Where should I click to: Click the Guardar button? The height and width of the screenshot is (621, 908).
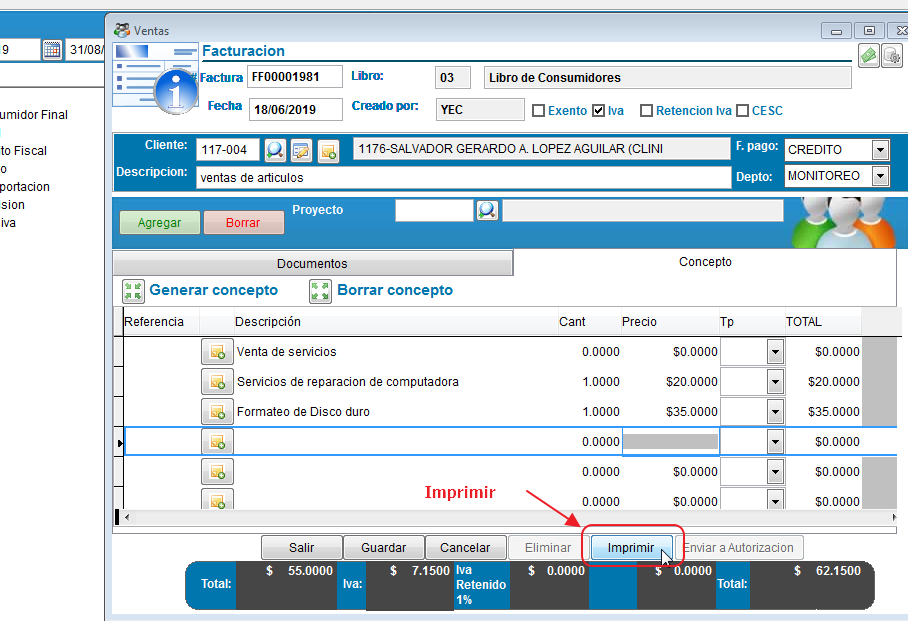tap(383, 548)
